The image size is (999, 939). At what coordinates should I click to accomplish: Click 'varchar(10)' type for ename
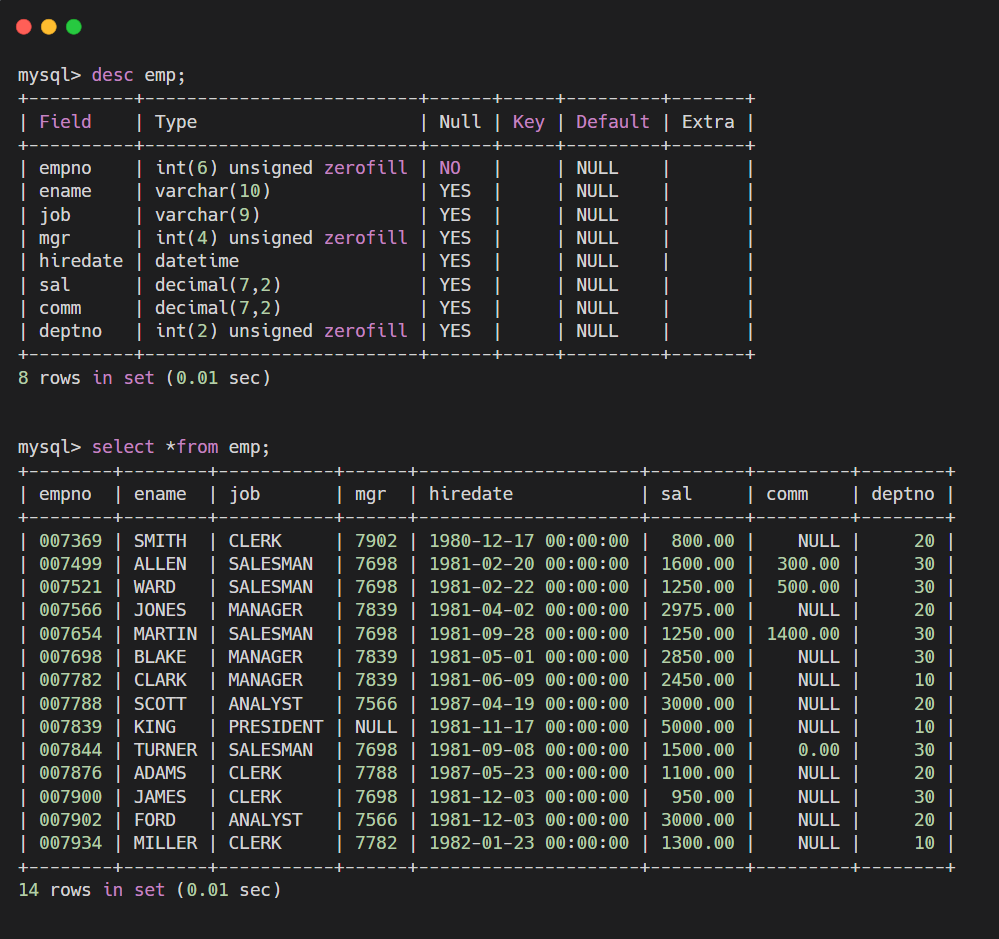[x=213, y=191]
